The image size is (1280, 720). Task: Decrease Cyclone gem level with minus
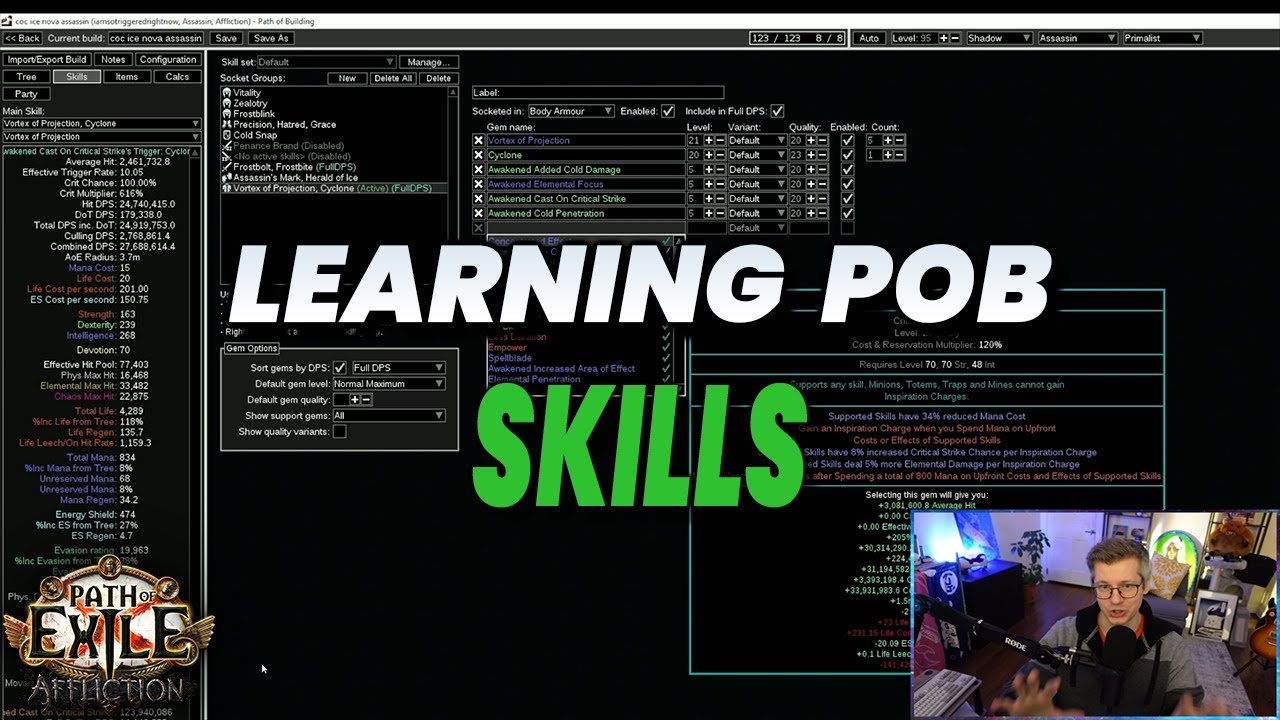coord(720,155)
